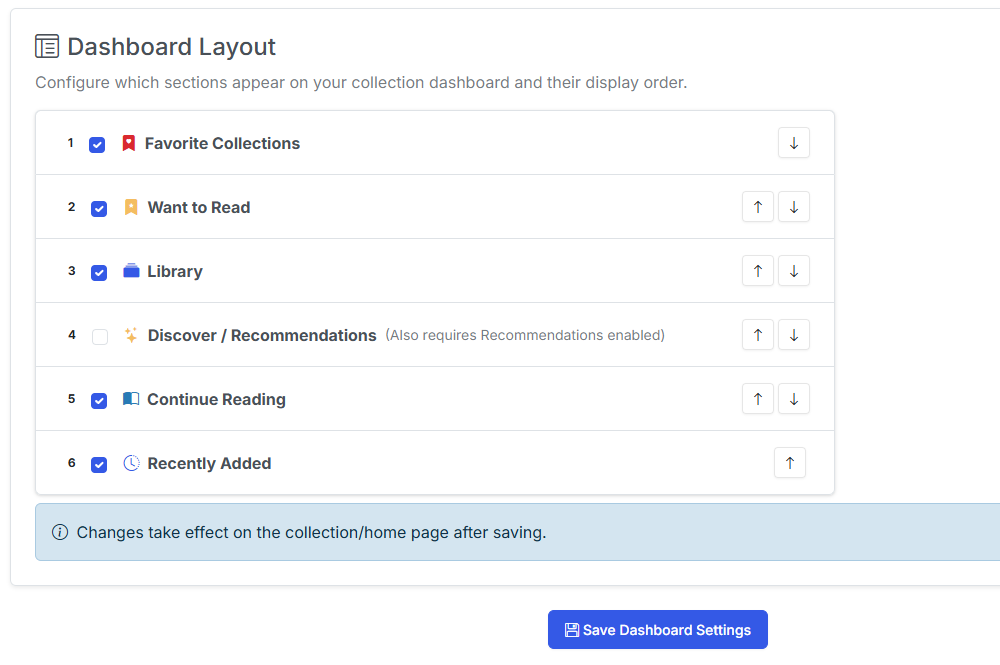Move Discover / Recommendations down one position
1000x665 pixels.
coord(793,334)
